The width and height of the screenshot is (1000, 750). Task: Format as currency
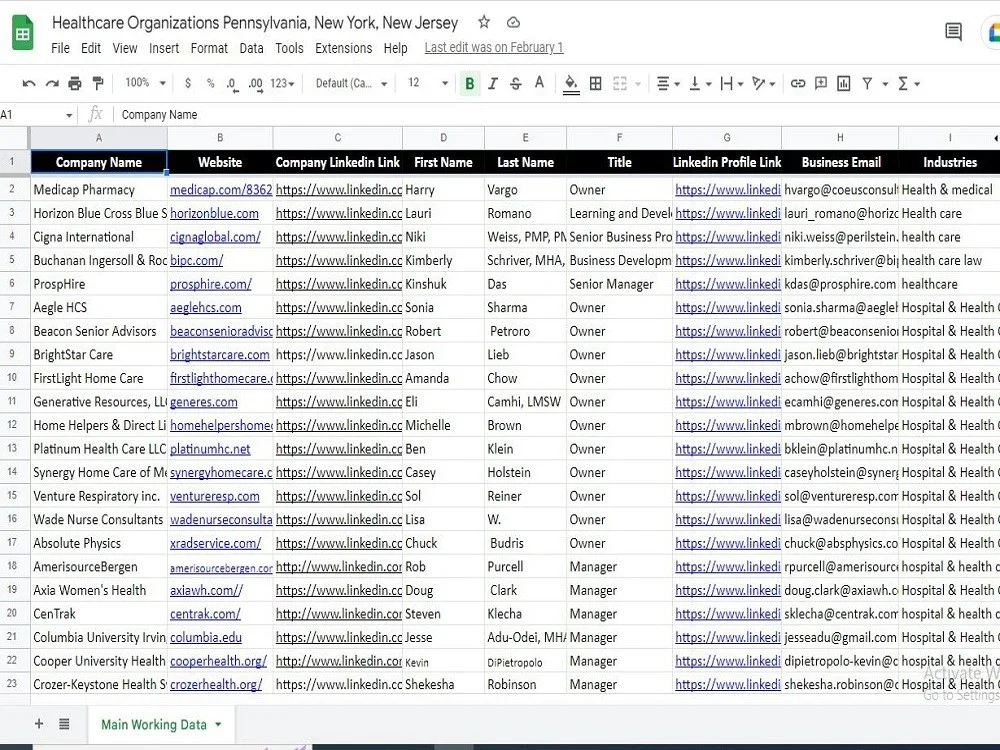188,84
